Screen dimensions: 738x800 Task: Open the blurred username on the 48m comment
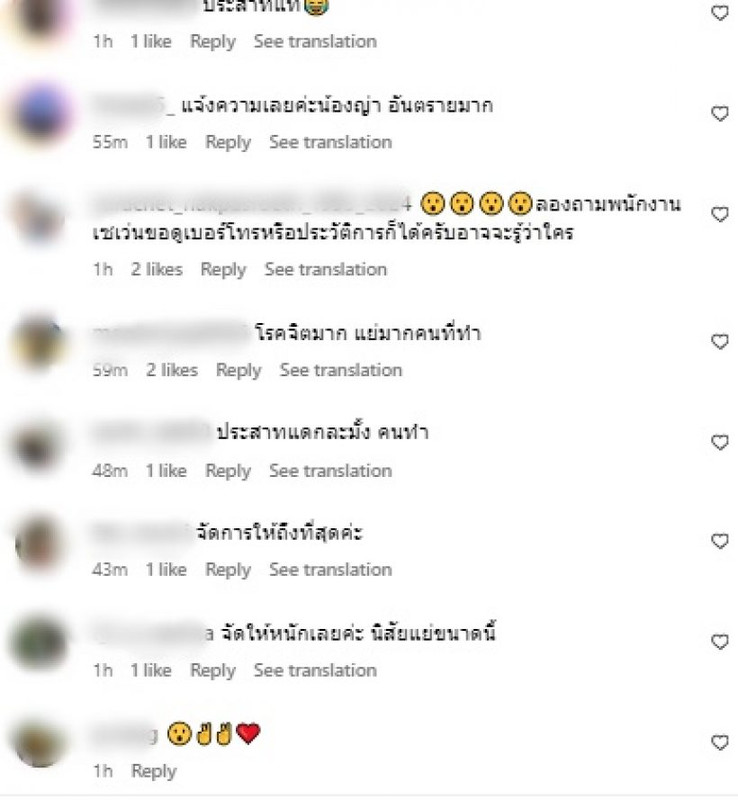152,433
